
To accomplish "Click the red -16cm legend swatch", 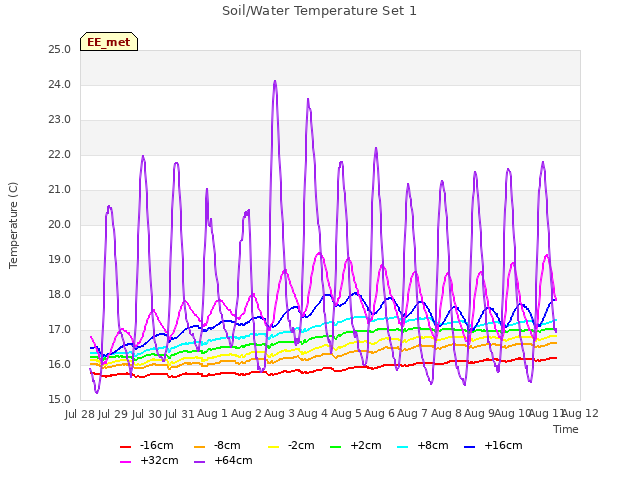I will pos(125,447).
